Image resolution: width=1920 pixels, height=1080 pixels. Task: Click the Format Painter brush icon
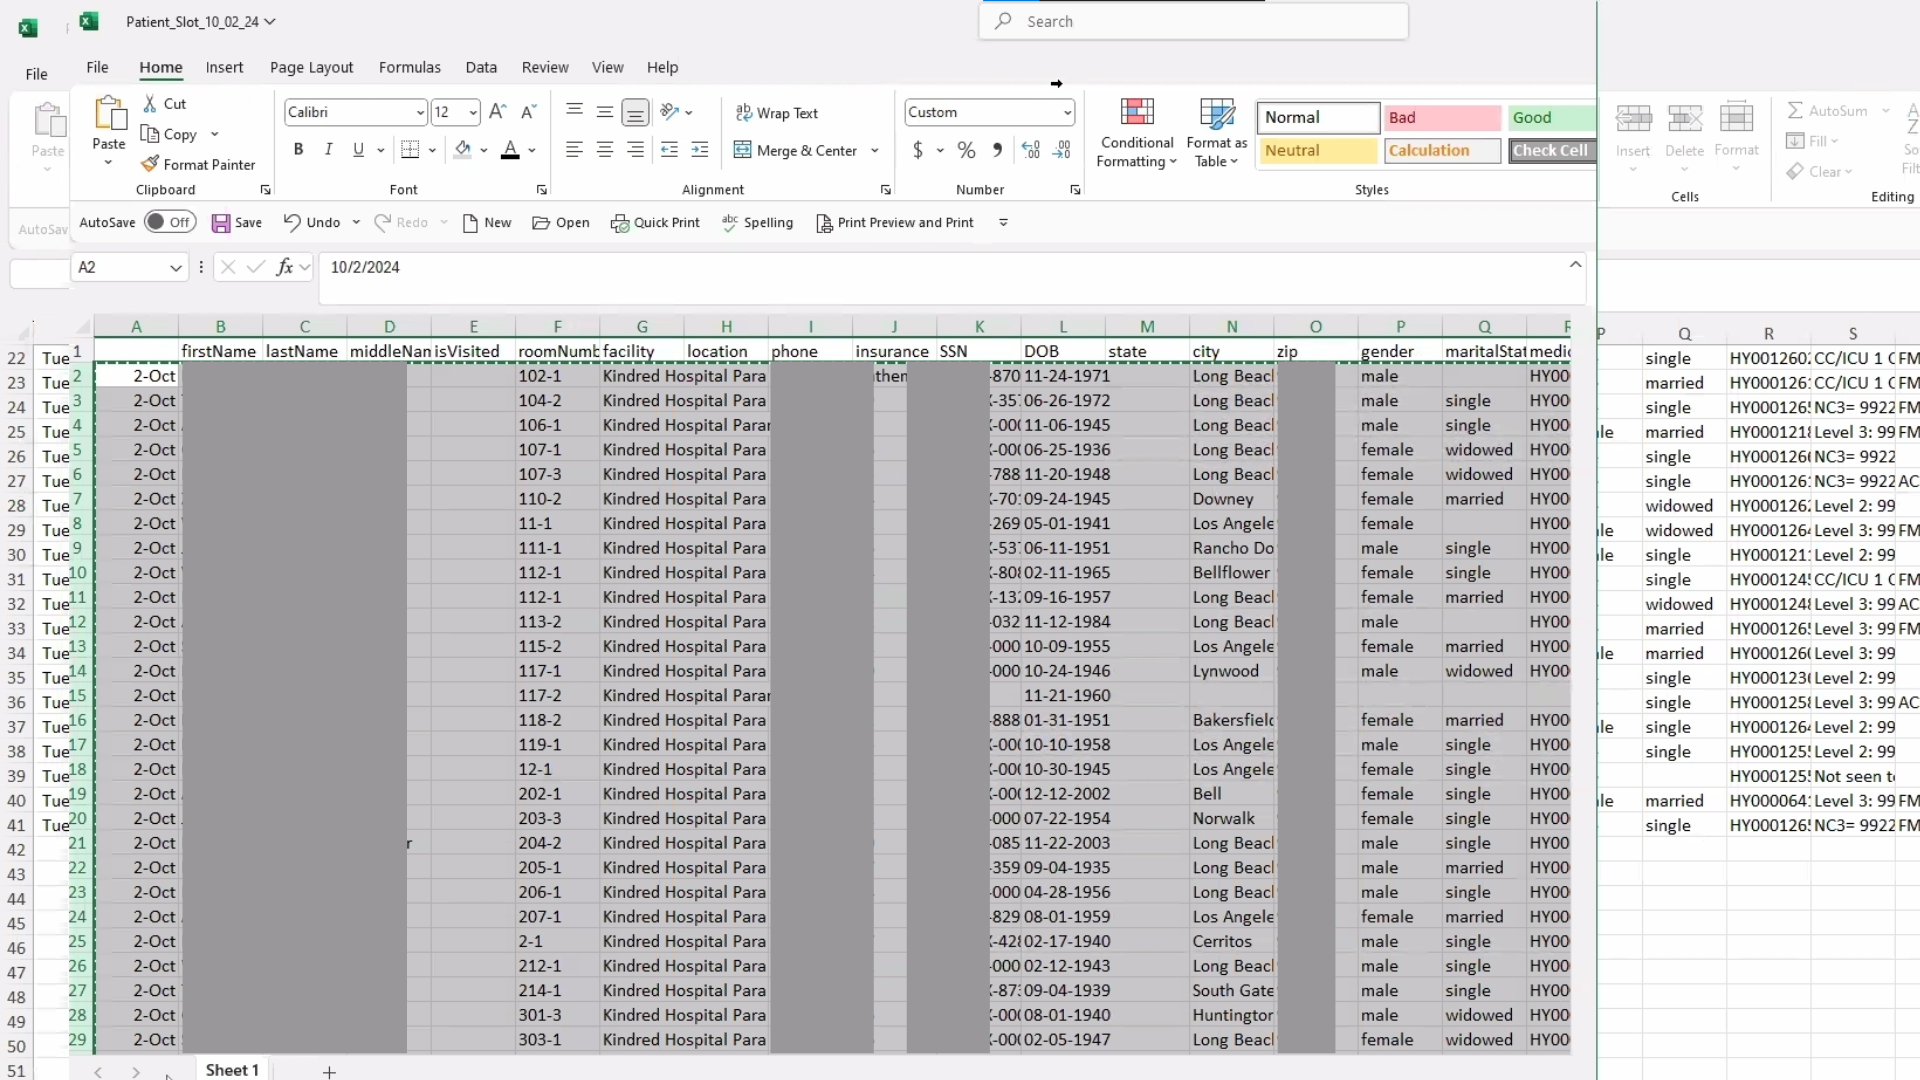click(x=150, y=164)
